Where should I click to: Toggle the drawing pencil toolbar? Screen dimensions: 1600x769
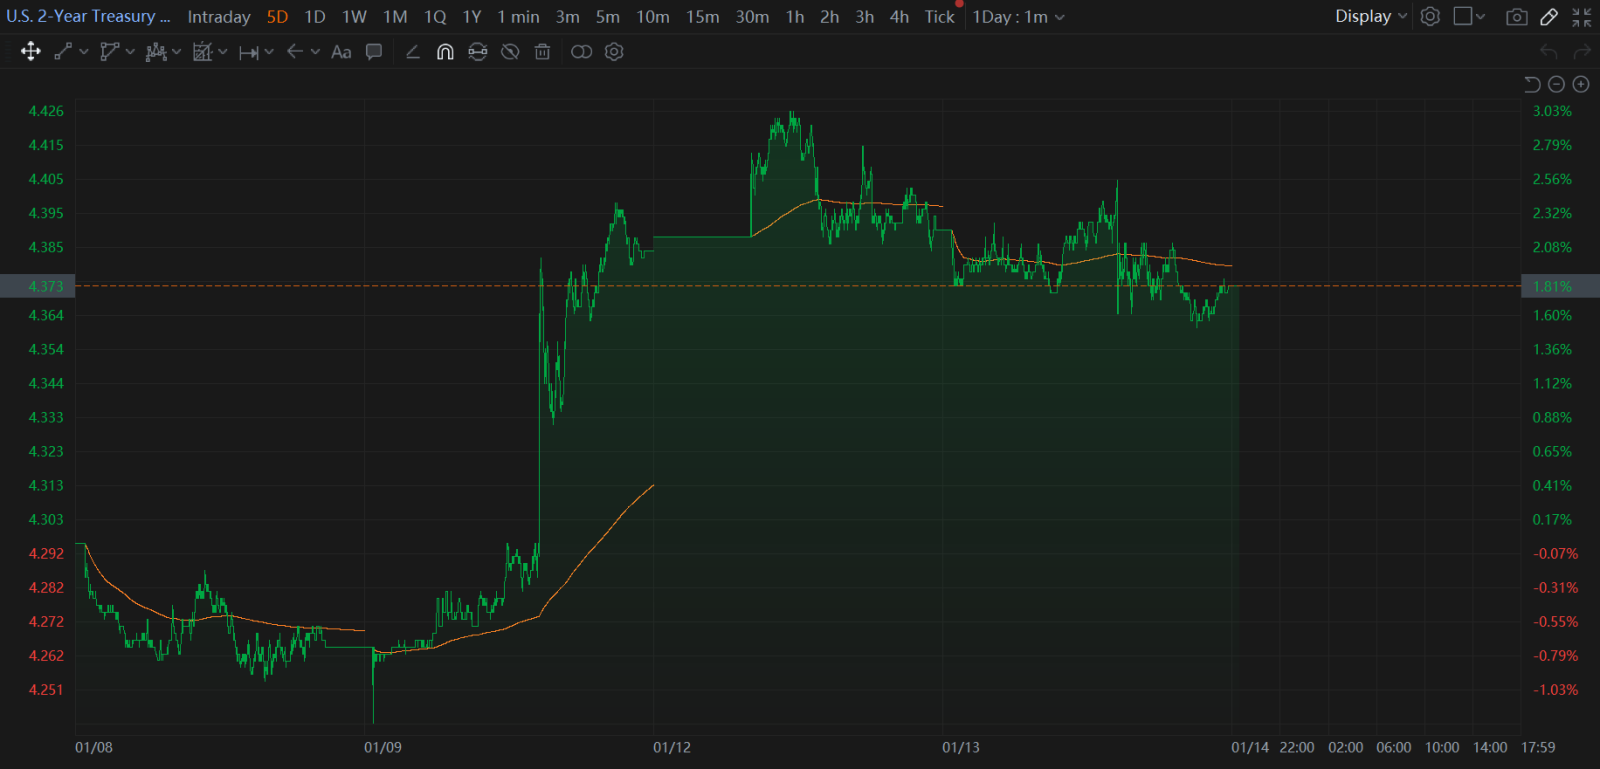pyautogui.click(x=1549, y=17)
